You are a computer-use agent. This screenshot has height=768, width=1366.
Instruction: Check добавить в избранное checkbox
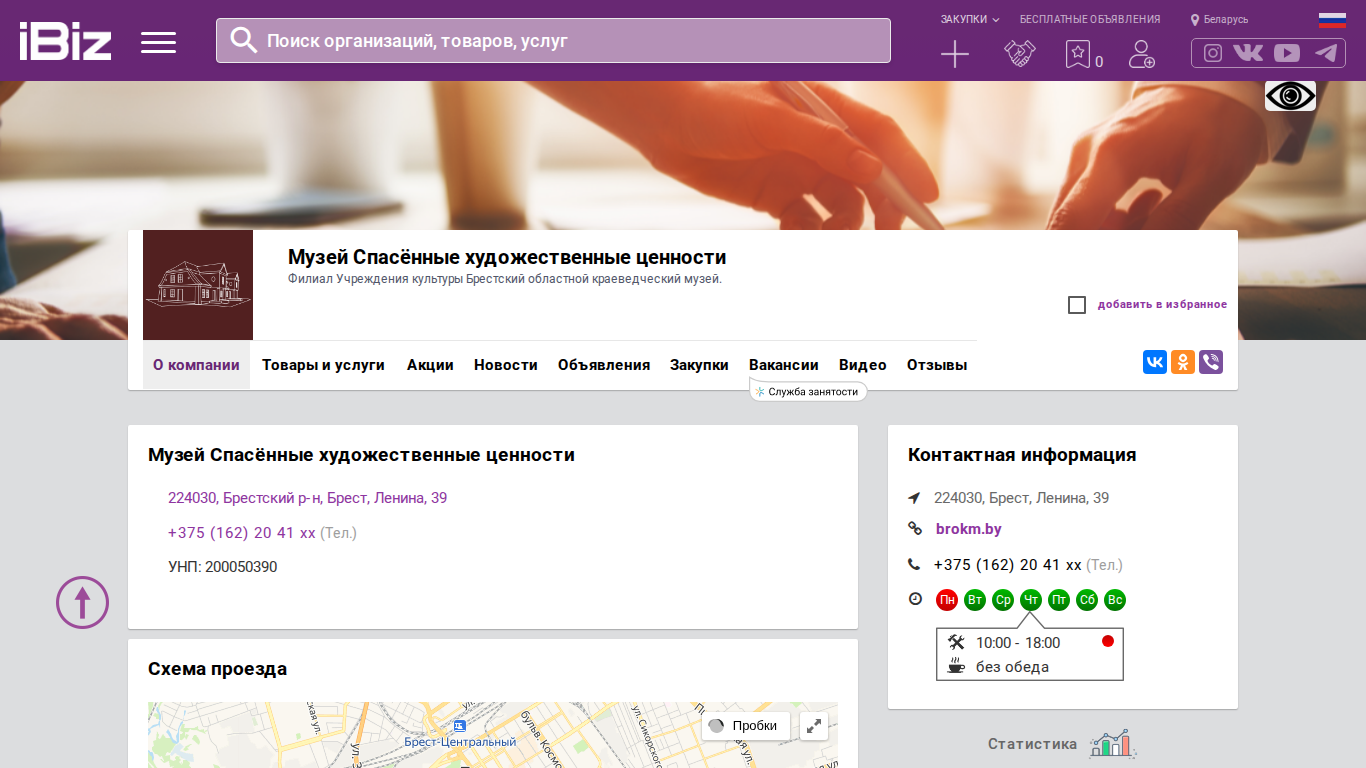point(1077,305)
